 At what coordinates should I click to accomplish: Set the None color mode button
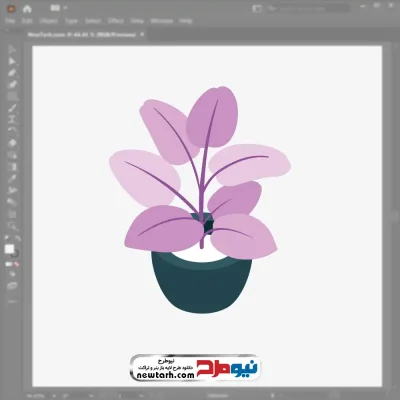tap(16, 264)
